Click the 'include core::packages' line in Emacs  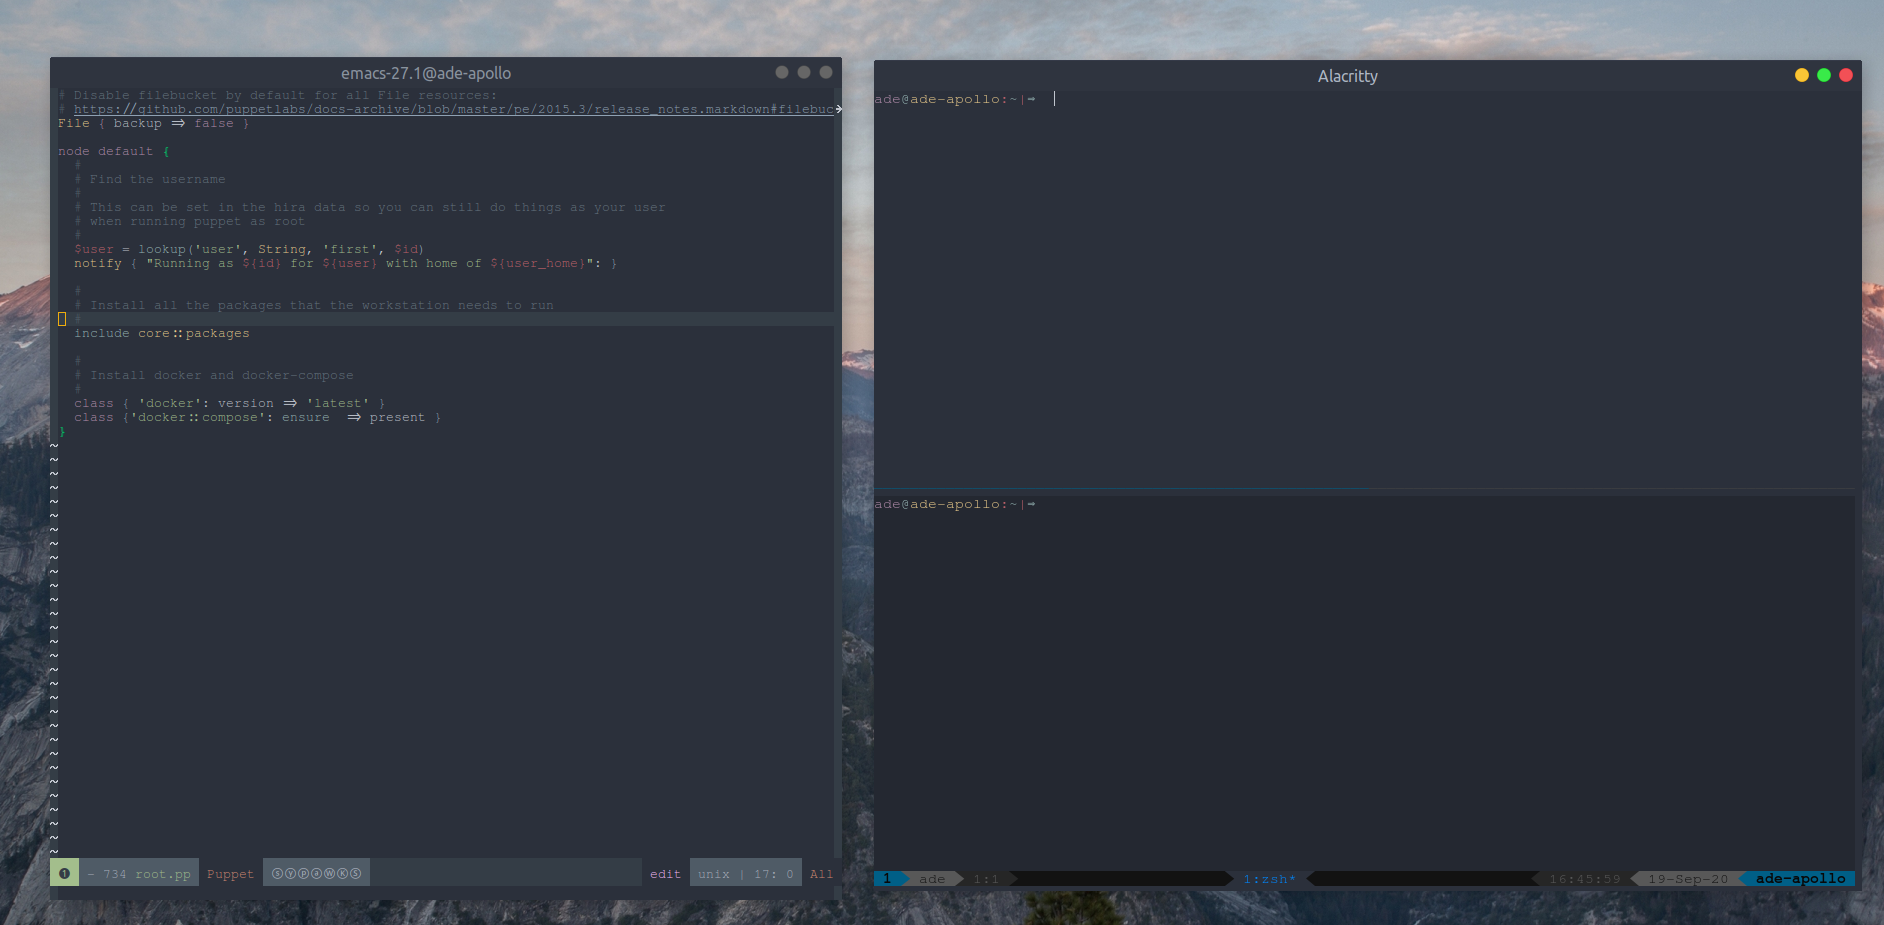click(161, 333)
